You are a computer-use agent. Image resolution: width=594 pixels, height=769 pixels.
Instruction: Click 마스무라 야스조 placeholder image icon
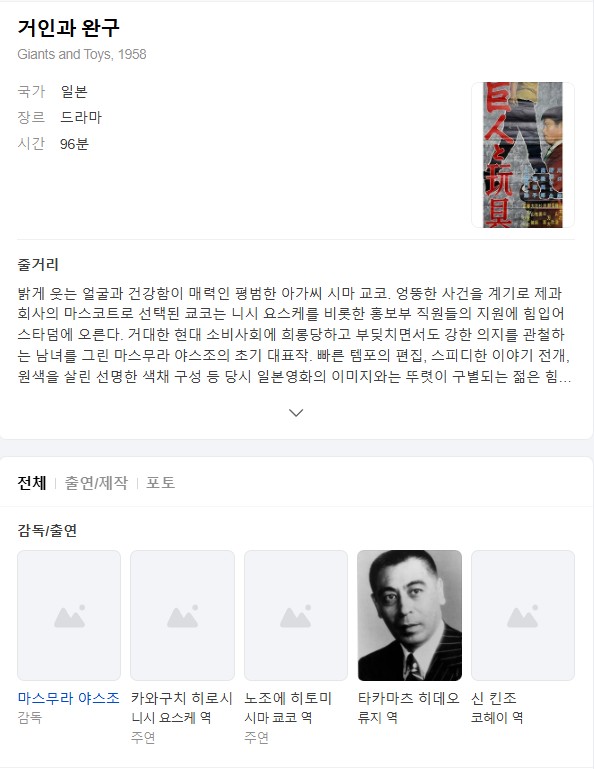pos(69,615)
